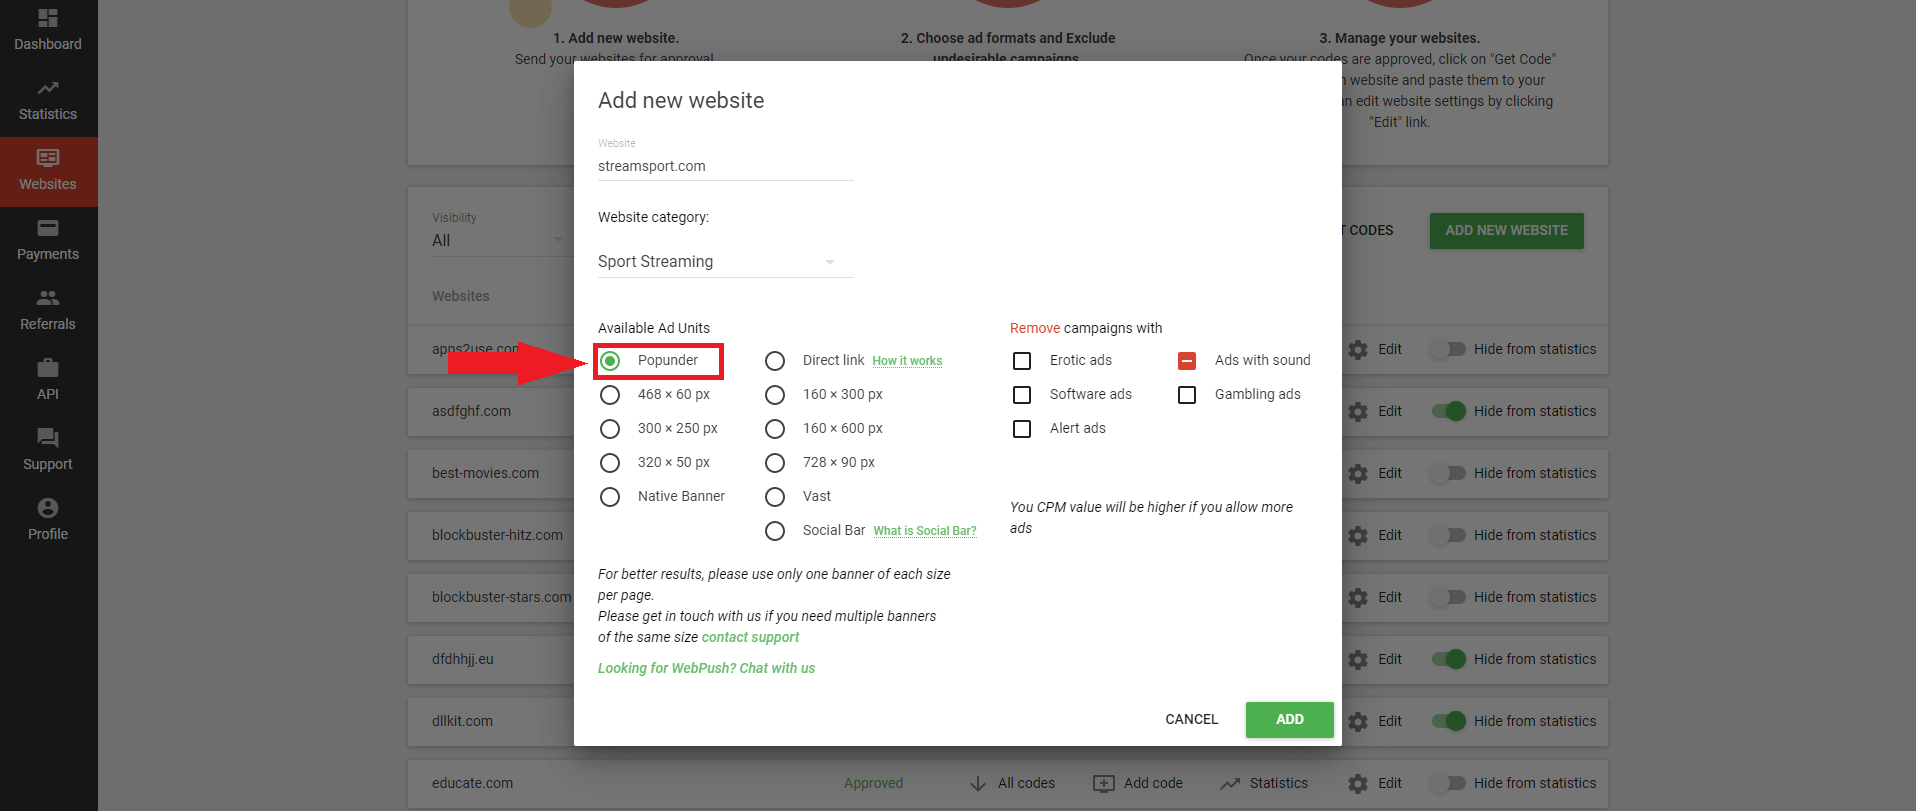This screenshot has width=1916, height=811.
Task: Check the Gambling ads checkbox
Action: pos(1187,395)
